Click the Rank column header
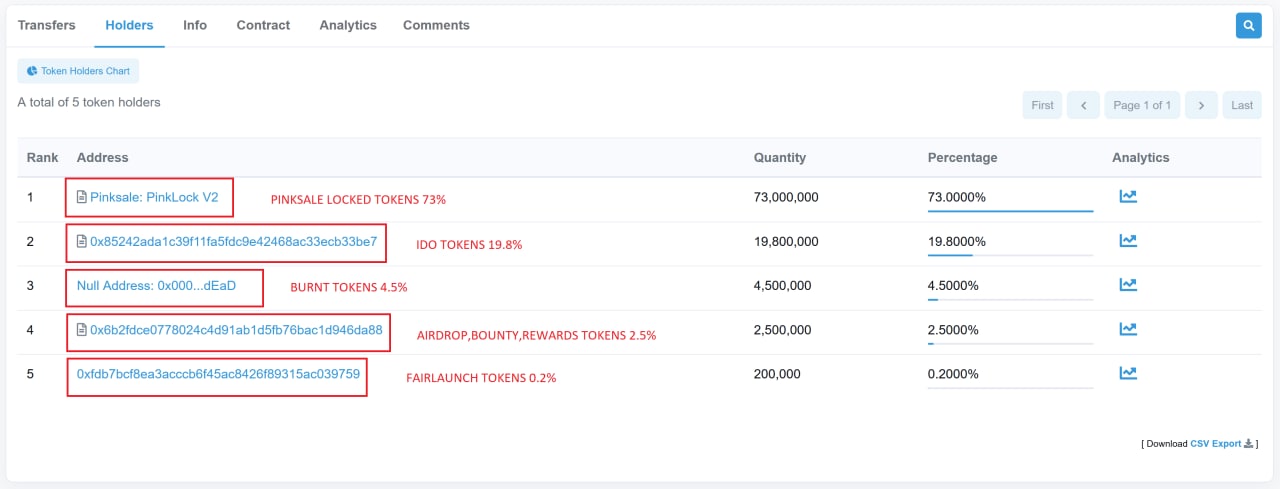 click(x=42, y=158)
